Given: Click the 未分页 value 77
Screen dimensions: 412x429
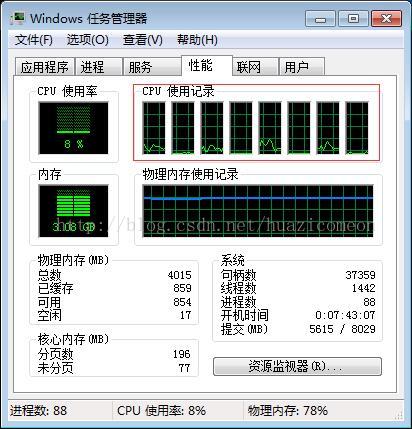Looking at the screenshot, I should pos(184,368).
